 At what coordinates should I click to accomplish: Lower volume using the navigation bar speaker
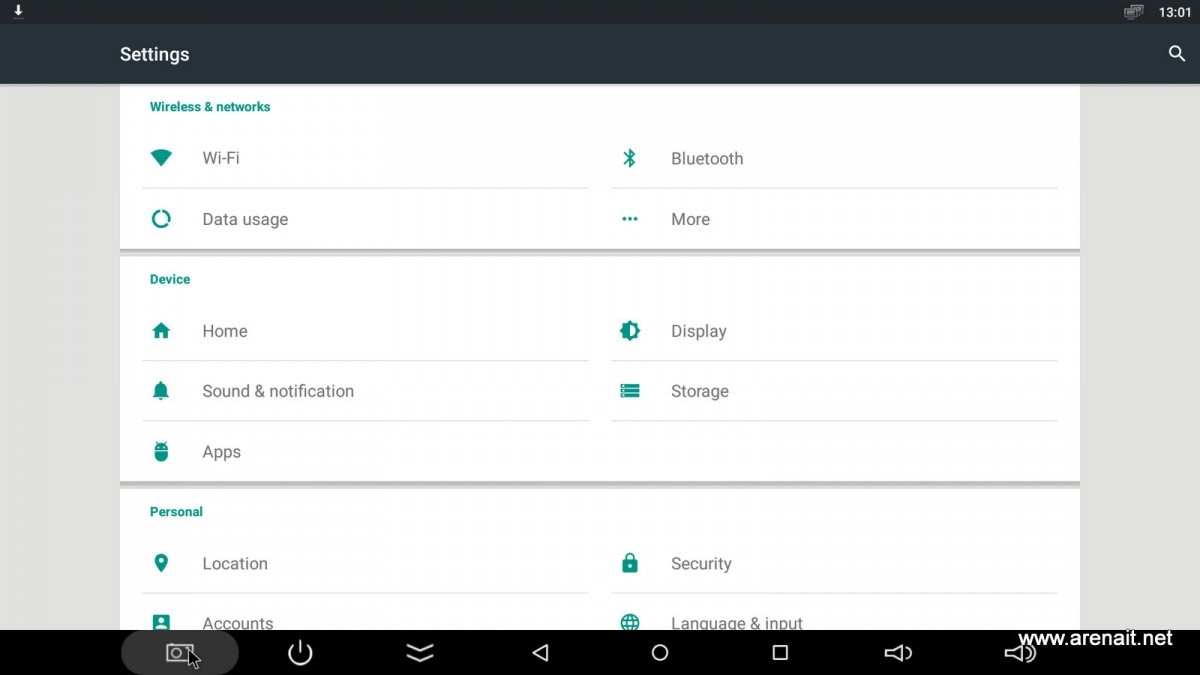tap(898, 653)
